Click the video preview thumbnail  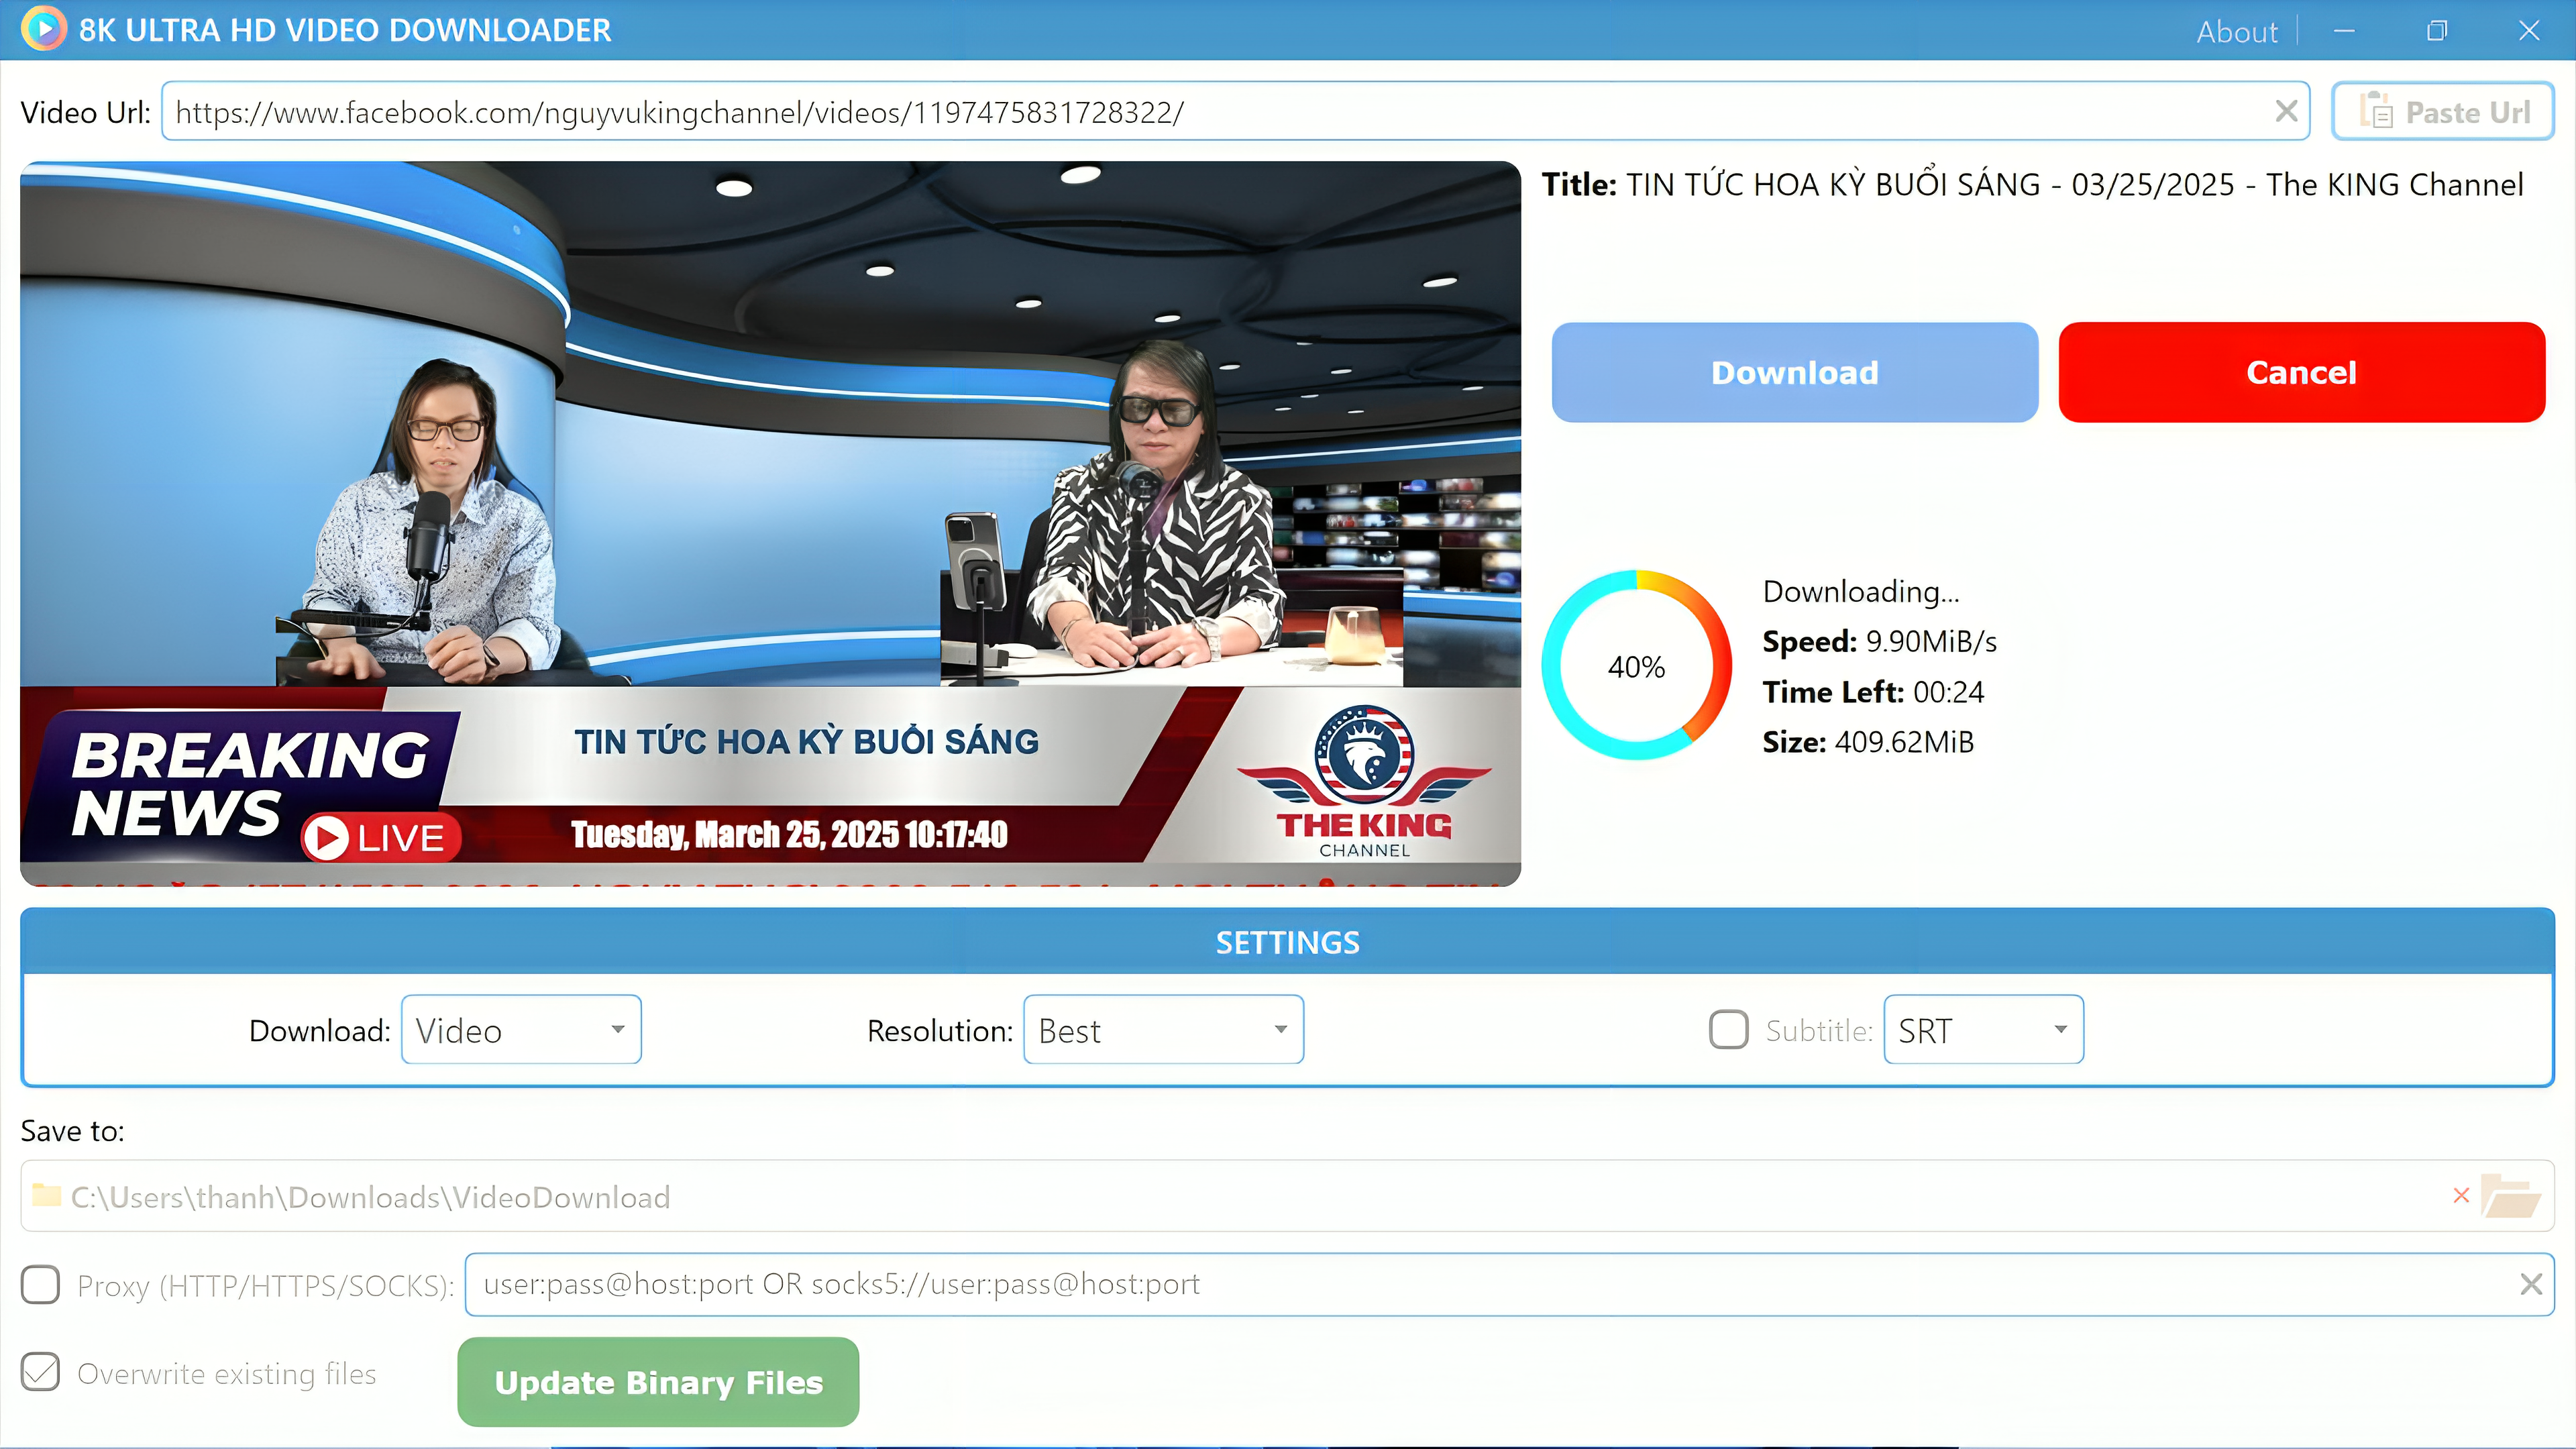770,523
